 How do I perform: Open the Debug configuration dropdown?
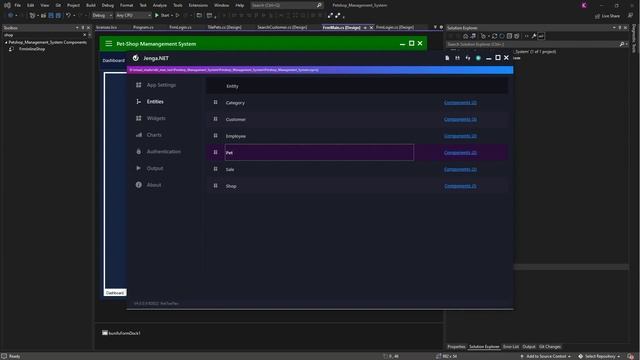click(x=102, y=16)
